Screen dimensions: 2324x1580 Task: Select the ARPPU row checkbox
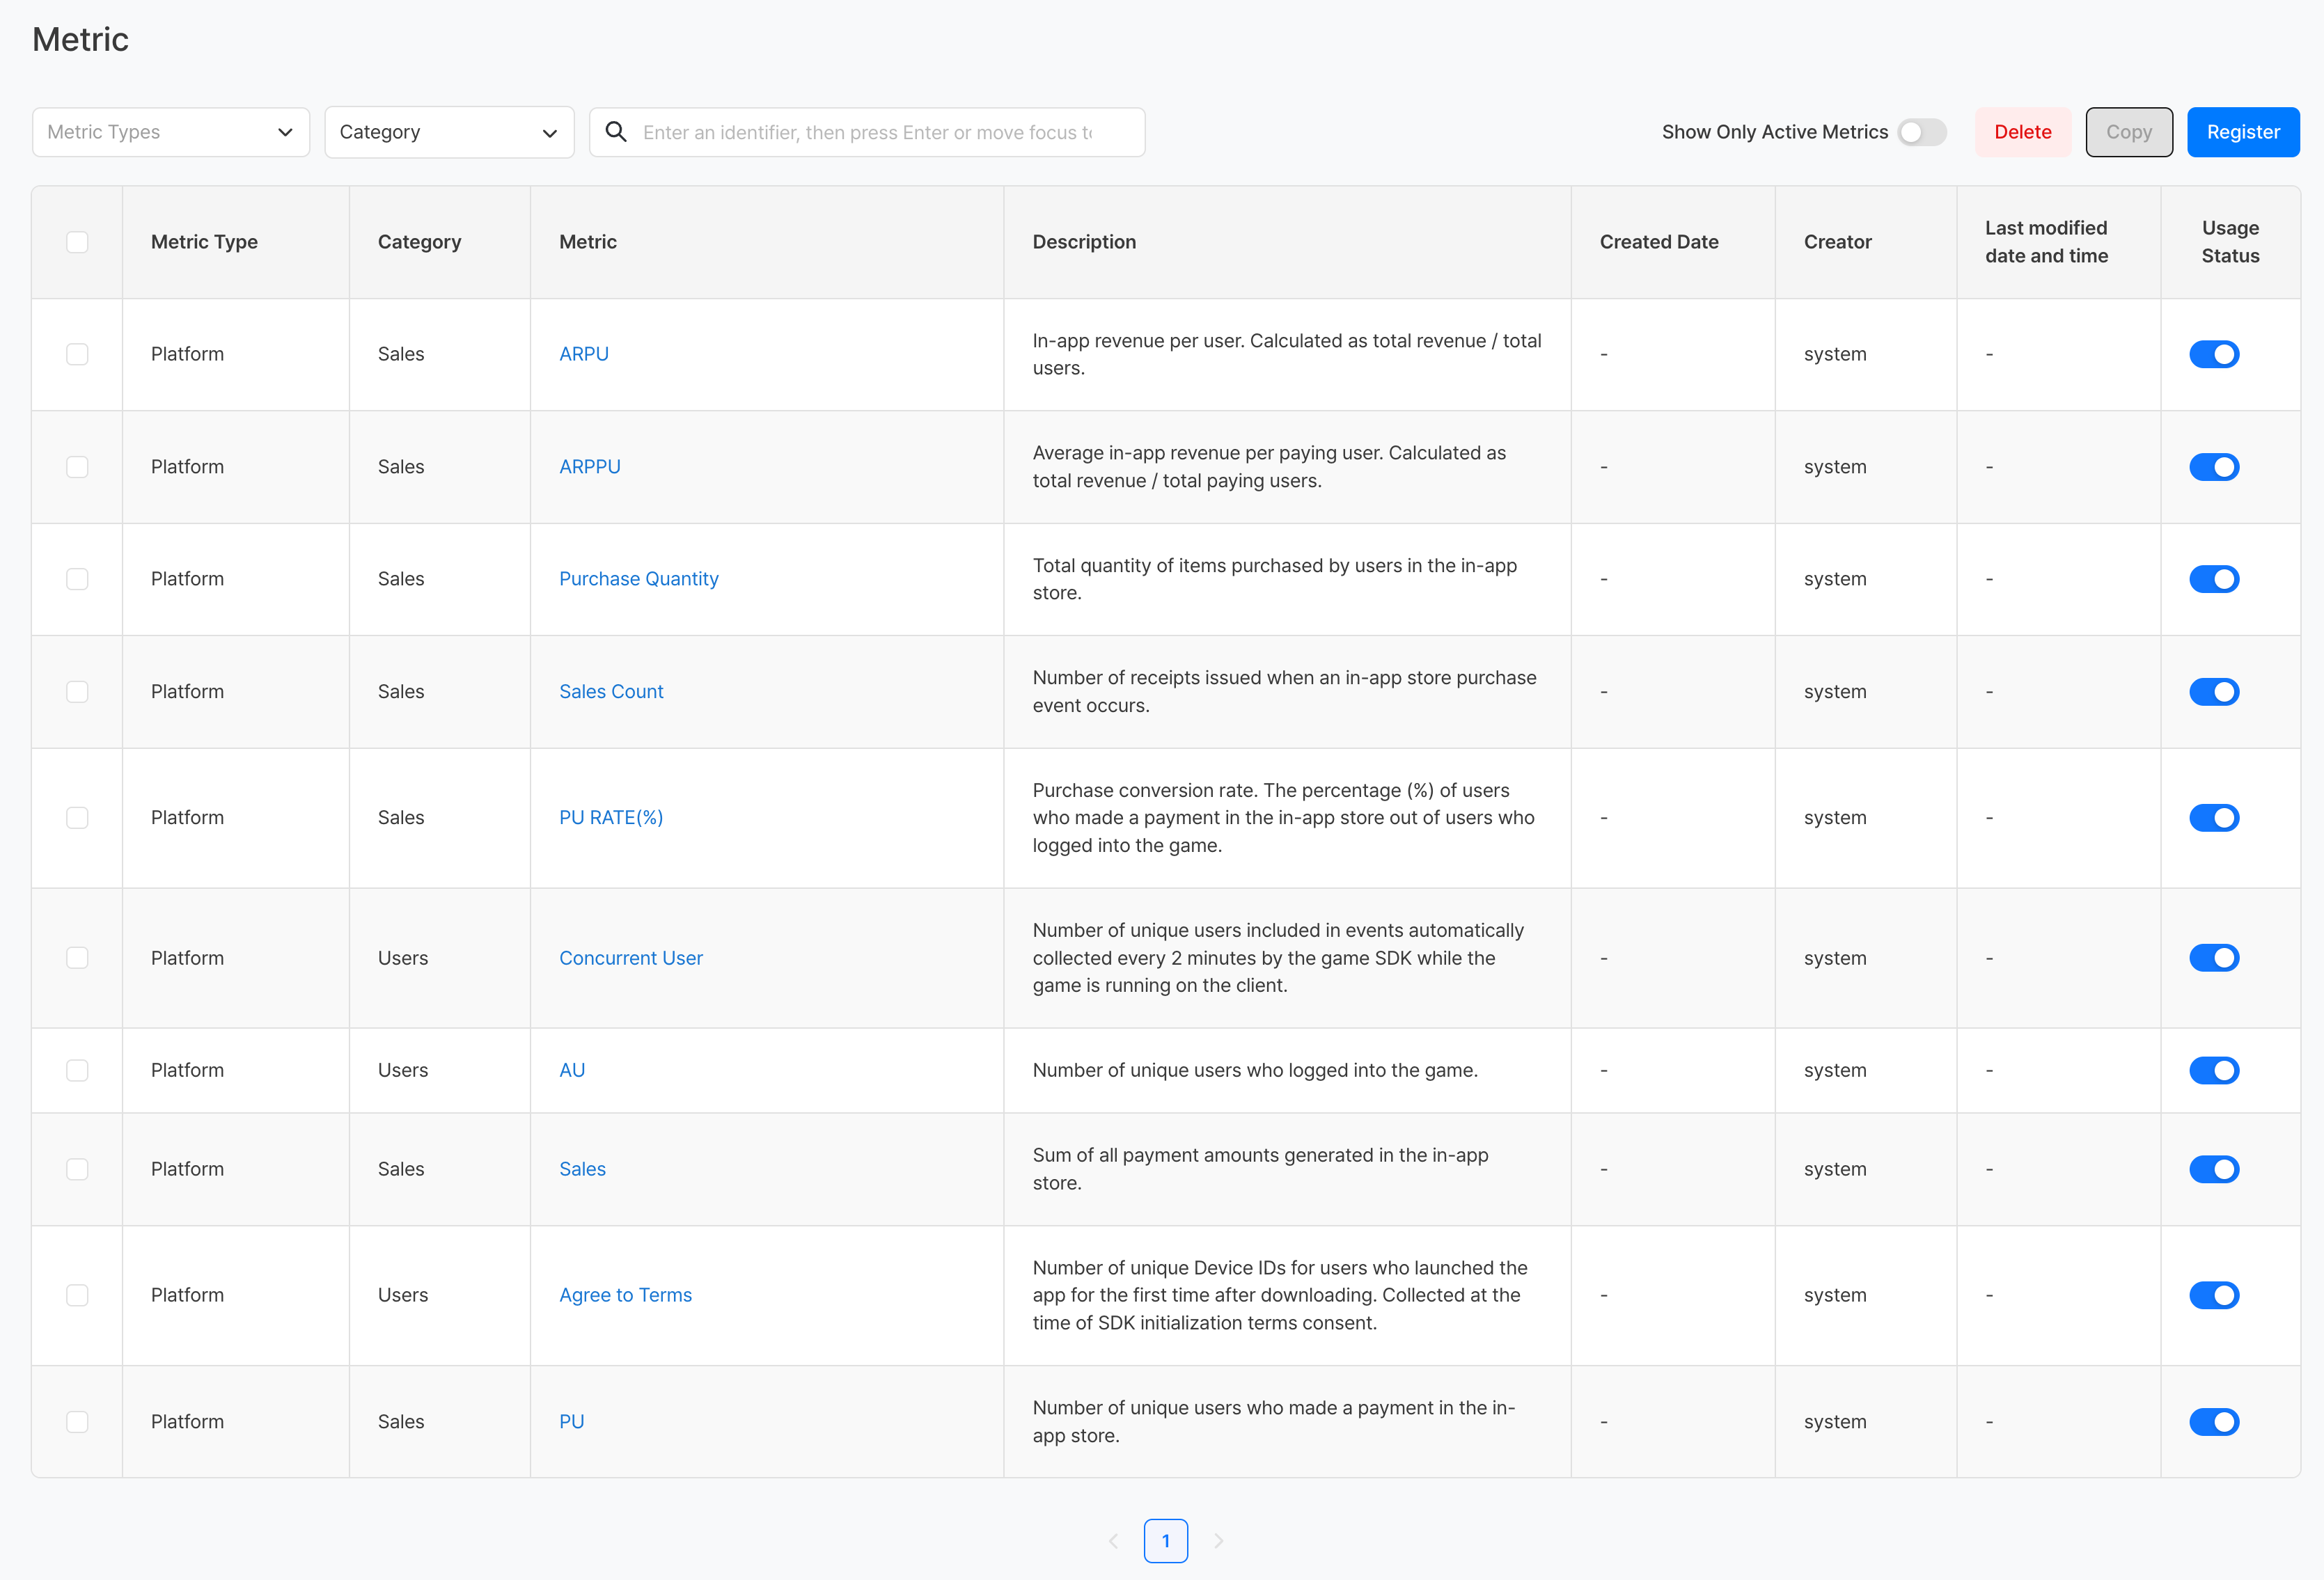(x=77, y=467)
